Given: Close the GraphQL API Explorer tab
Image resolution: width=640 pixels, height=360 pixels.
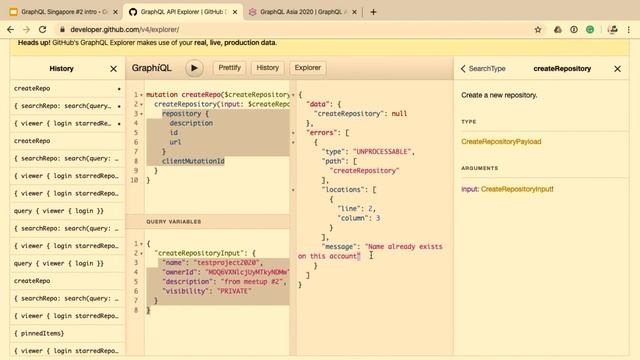Looking at the screenshot, I should [235, 12].
